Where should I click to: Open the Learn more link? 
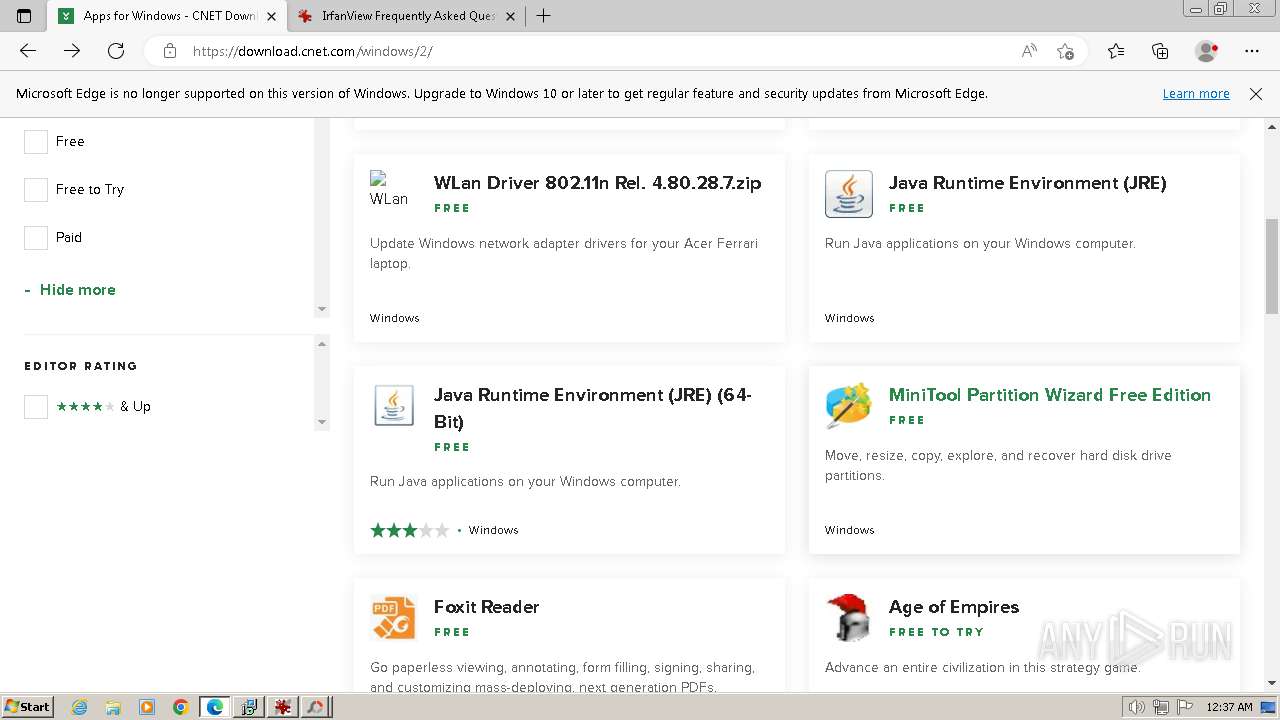click(x=1196, y=94)
